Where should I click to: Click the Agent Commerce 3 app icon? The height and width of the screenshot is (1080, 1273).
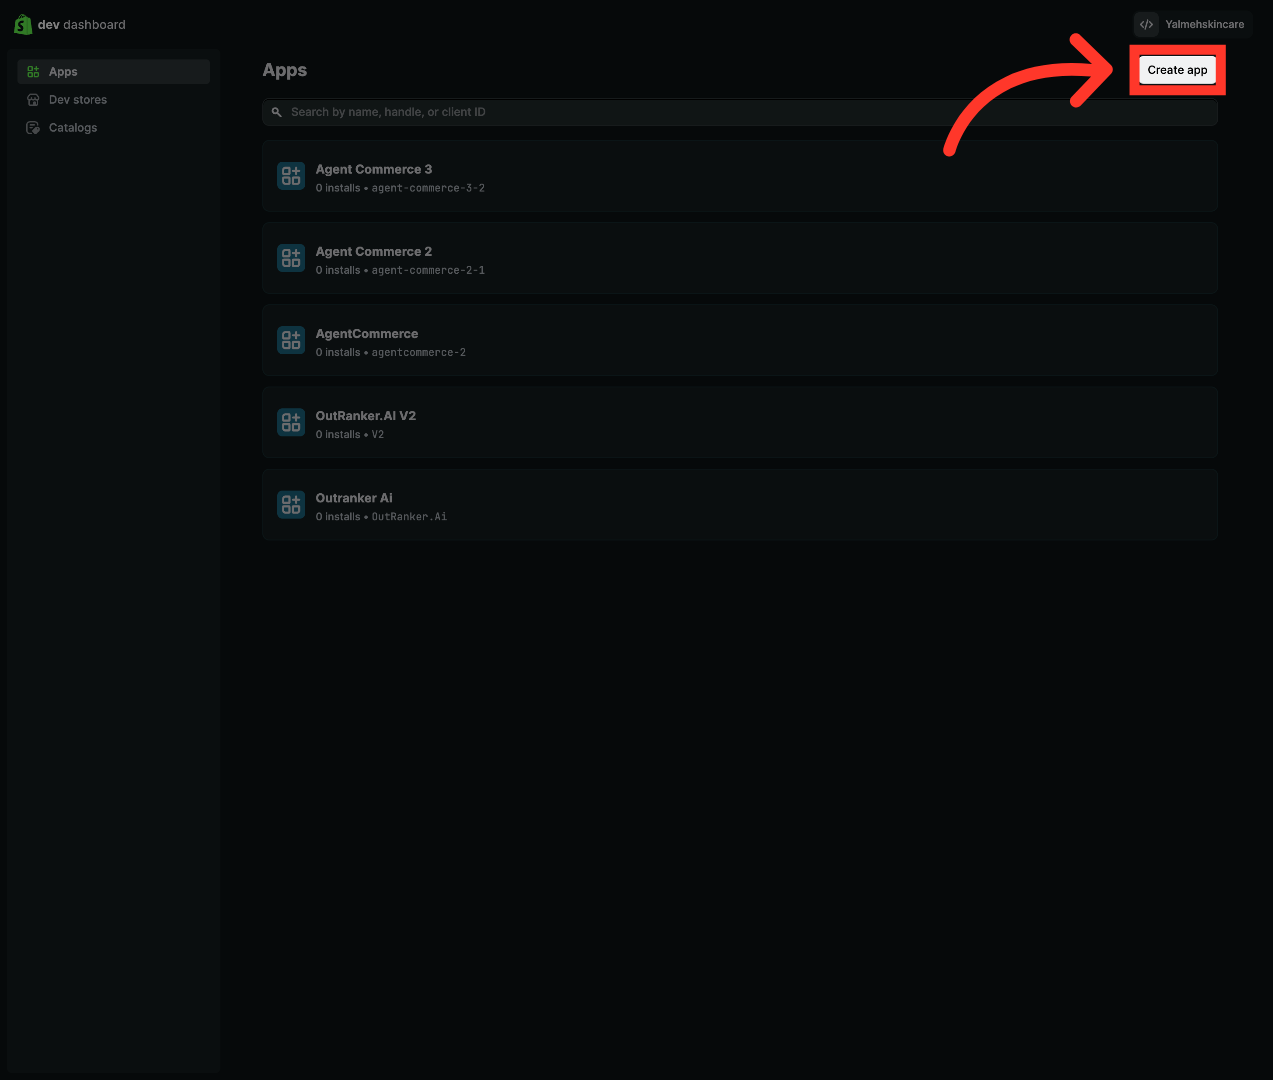click(x=291, y=176)
